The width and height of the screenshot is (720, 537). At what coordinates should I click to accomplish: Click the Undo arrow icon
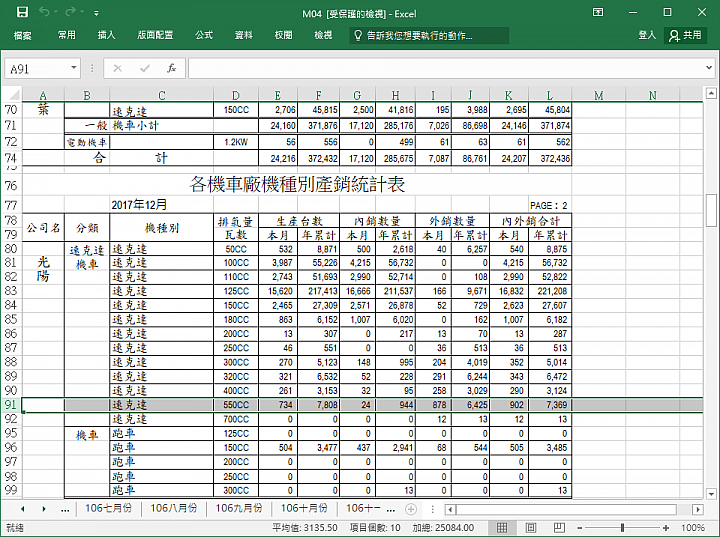(x=44, y=12)
